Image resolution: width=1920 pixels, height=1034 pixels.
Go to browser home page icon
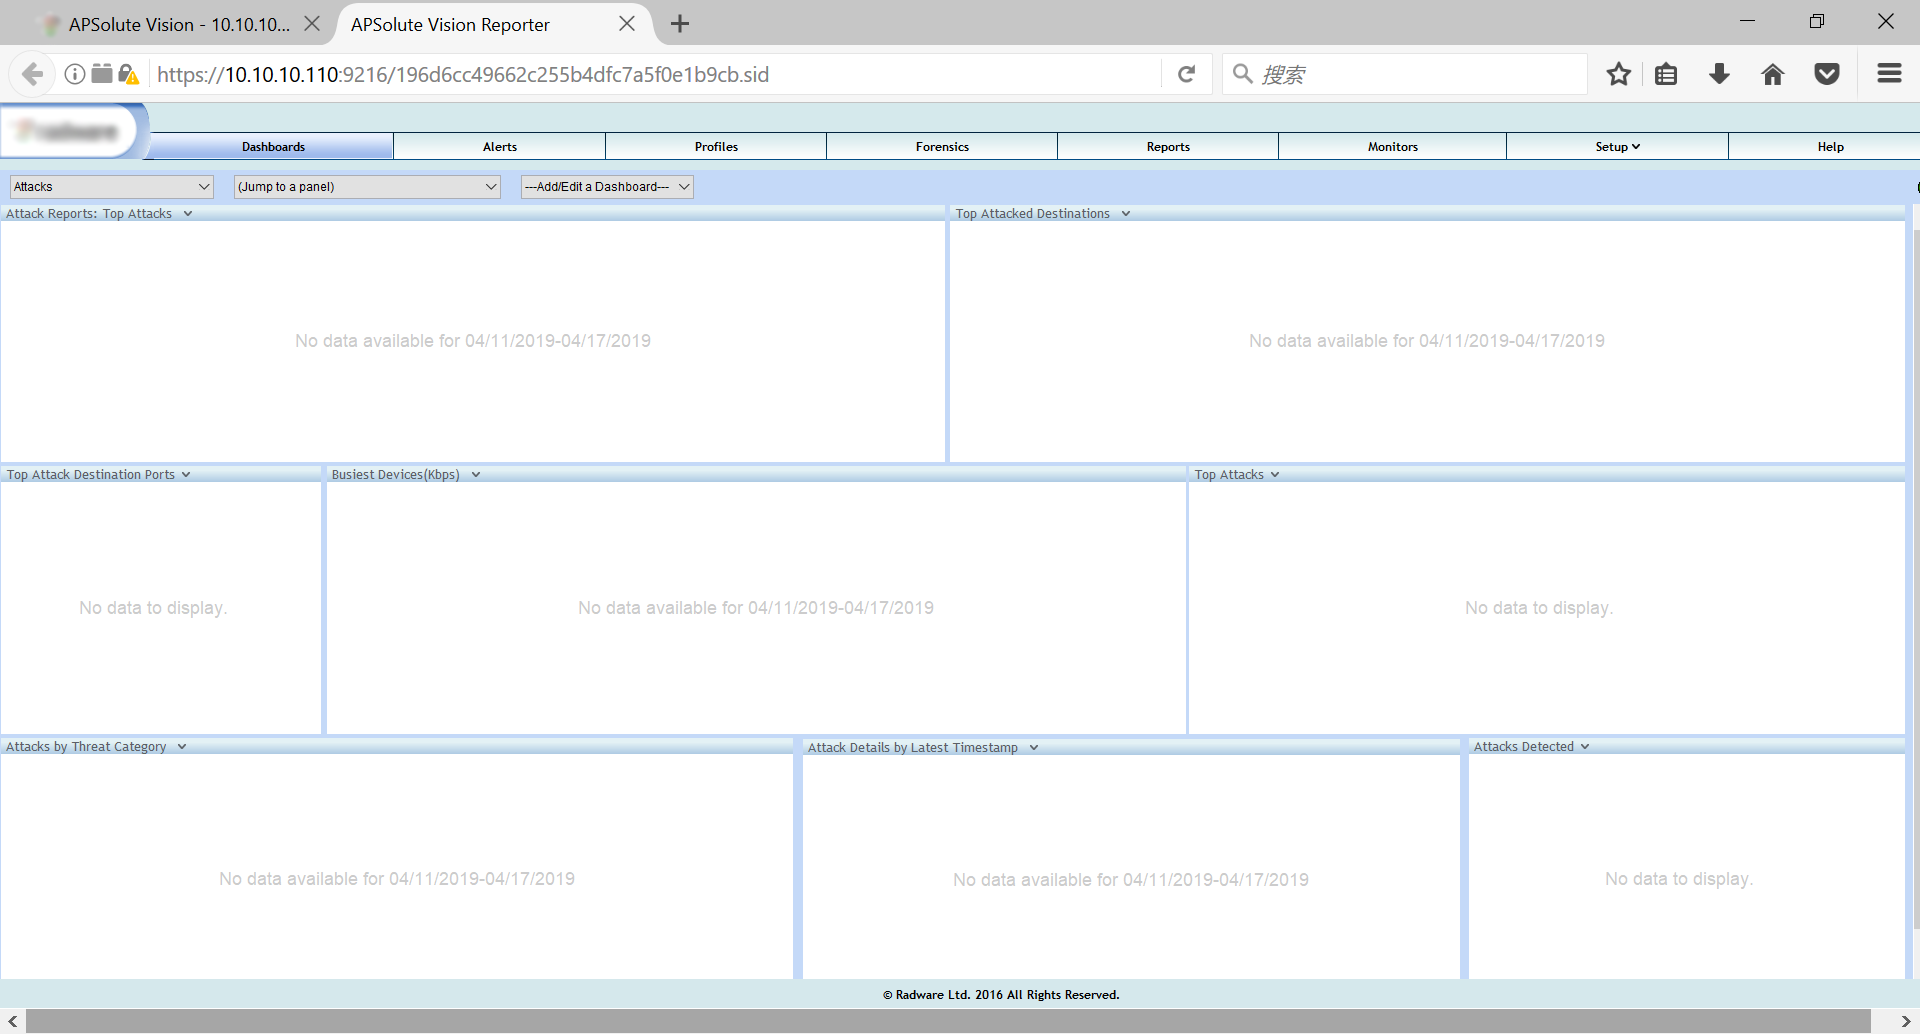point(1772,74)
